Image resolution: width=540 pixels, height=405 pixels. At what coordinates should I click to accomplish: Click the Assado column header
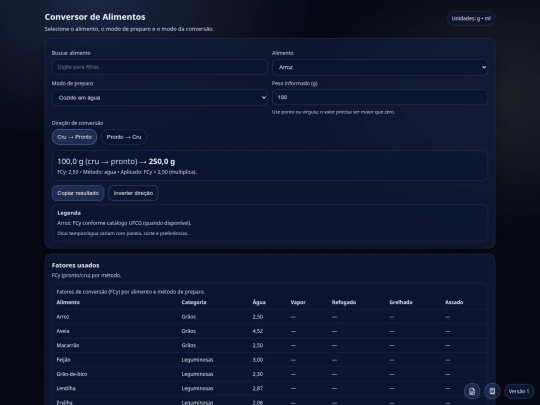[454, 302]
